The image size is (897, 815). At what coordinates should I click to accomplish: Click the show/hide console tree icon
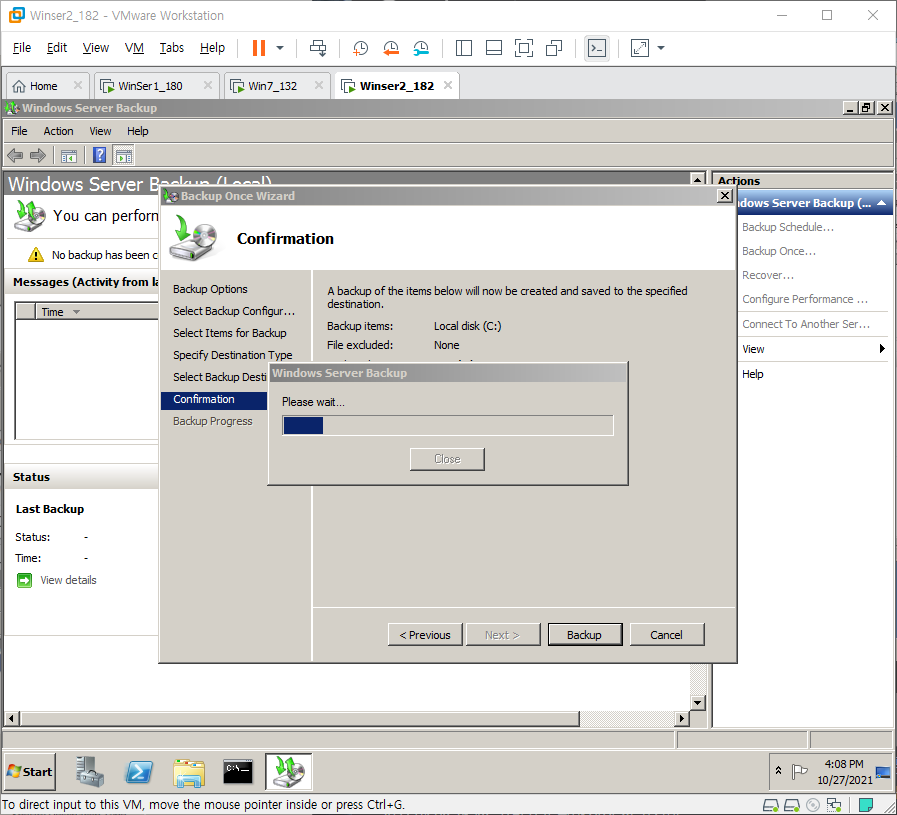click(69, 156)
